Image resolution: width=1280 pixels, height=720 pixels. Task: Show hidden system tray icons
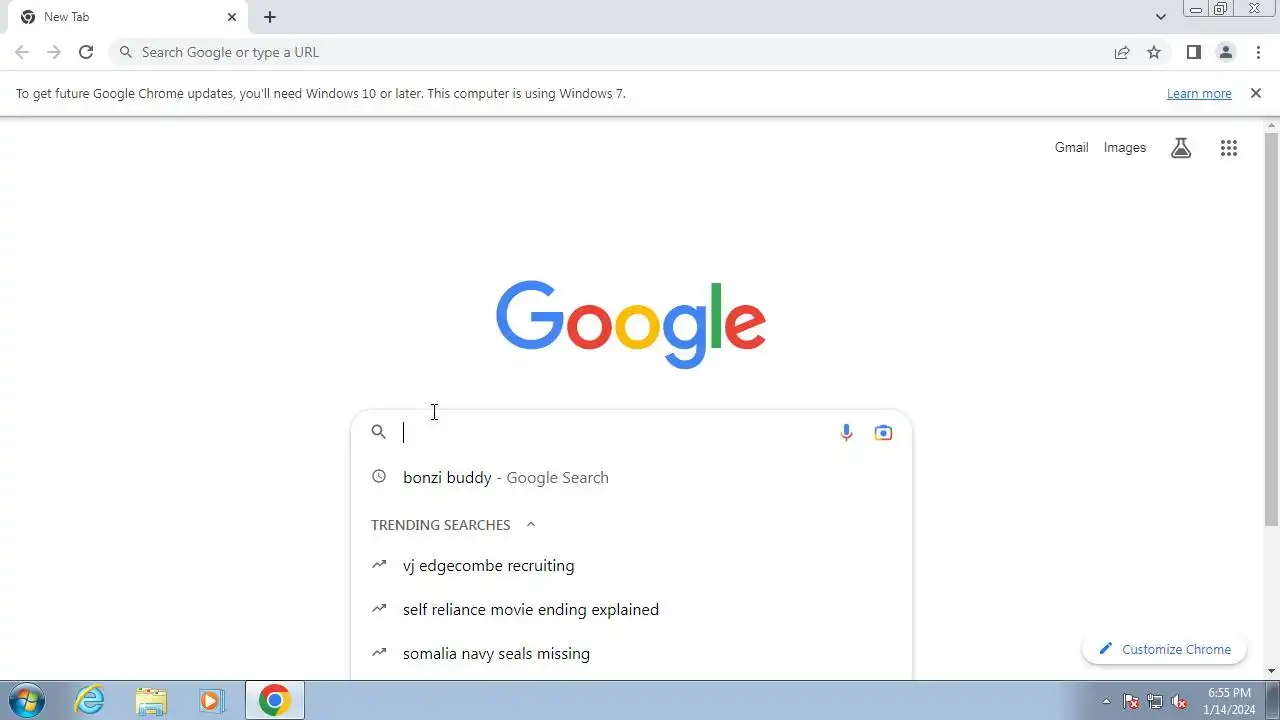[x=1106, y=701]
